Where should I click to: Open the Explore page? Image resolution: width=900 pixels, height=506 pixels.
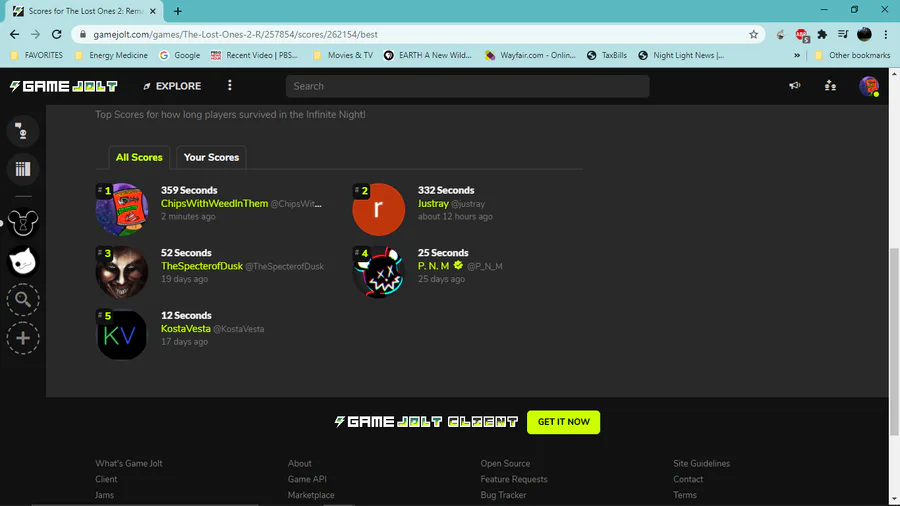click(172, 86)
